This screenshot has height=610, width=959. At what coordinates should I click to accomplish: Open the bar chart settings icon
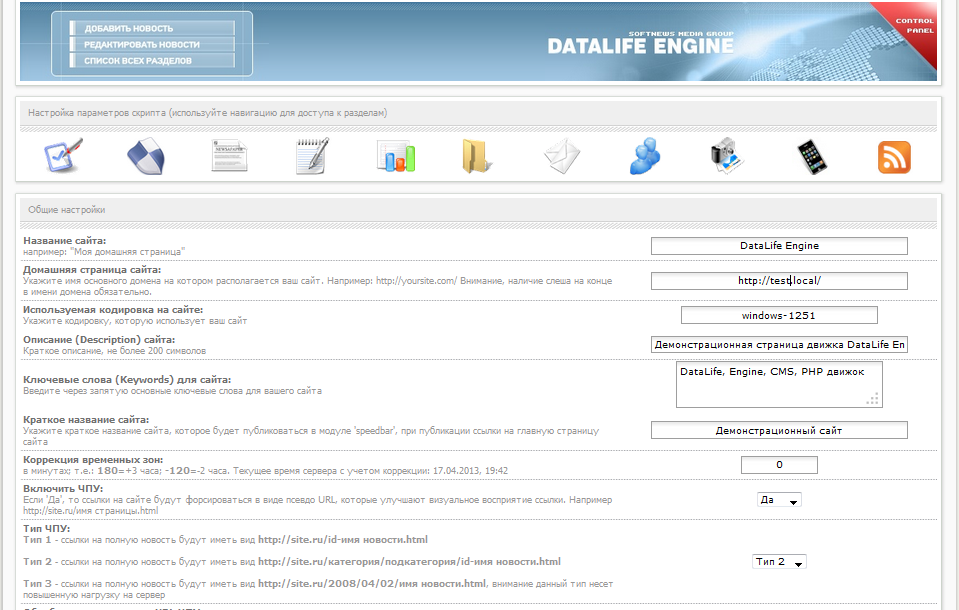point(396,157)
